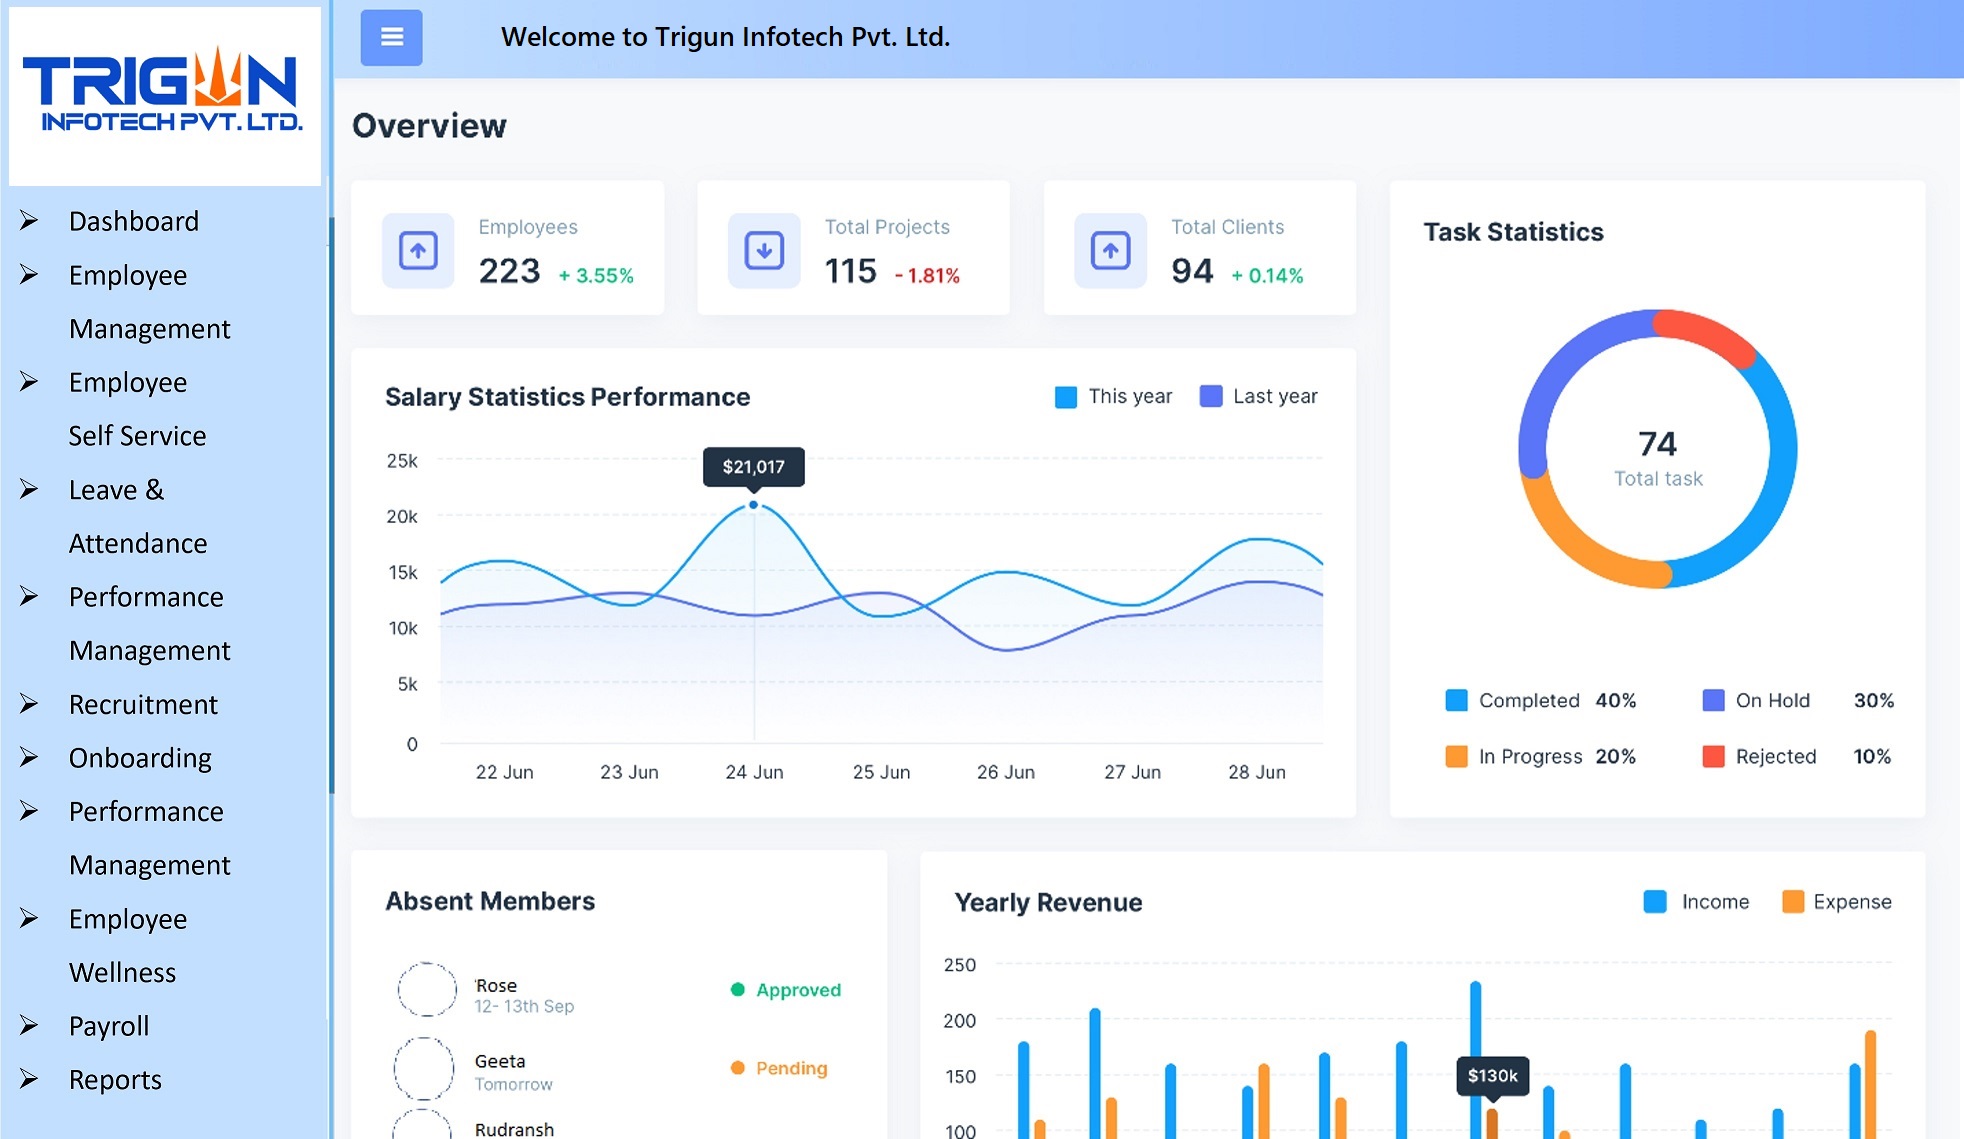Open Employee Wellness in sidebar

(128, 945)
